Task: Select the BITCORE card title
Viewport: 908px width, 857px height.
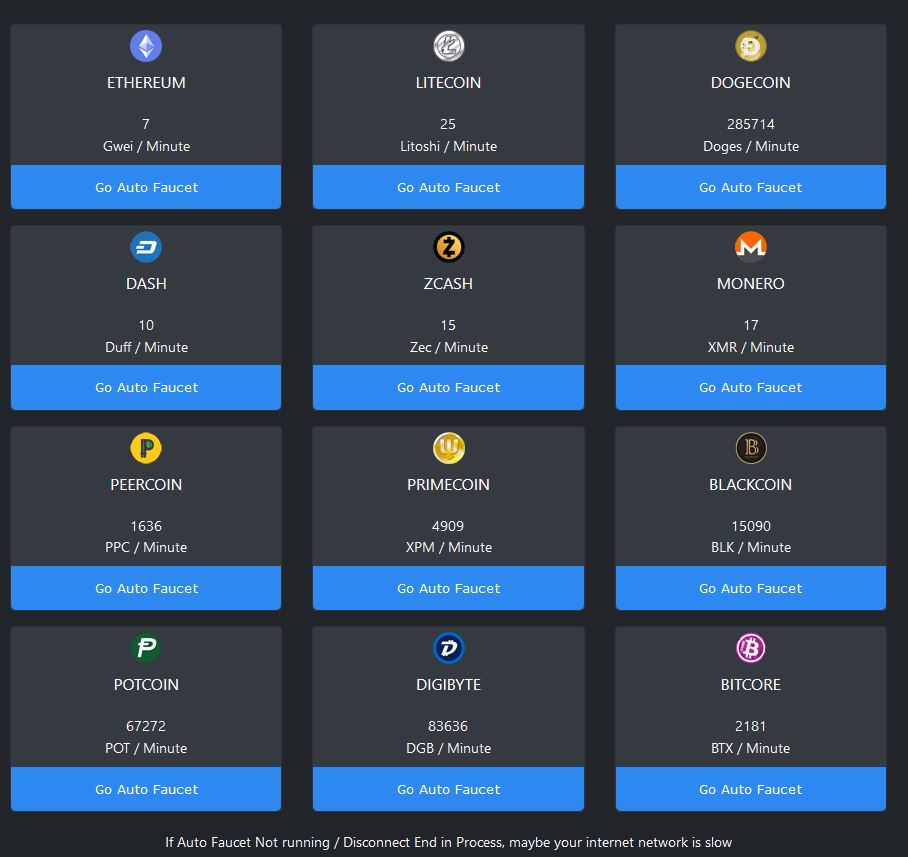Action: [750, 684]
